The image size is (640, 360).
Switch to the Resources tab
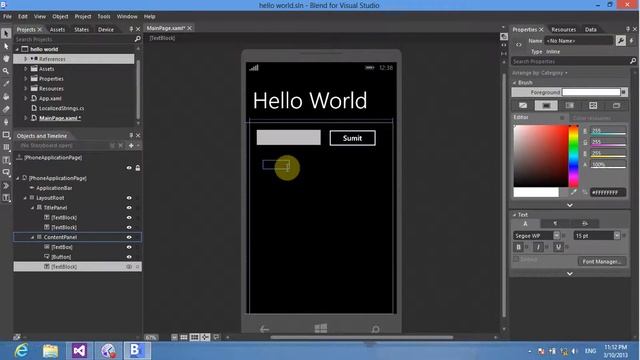563,29
